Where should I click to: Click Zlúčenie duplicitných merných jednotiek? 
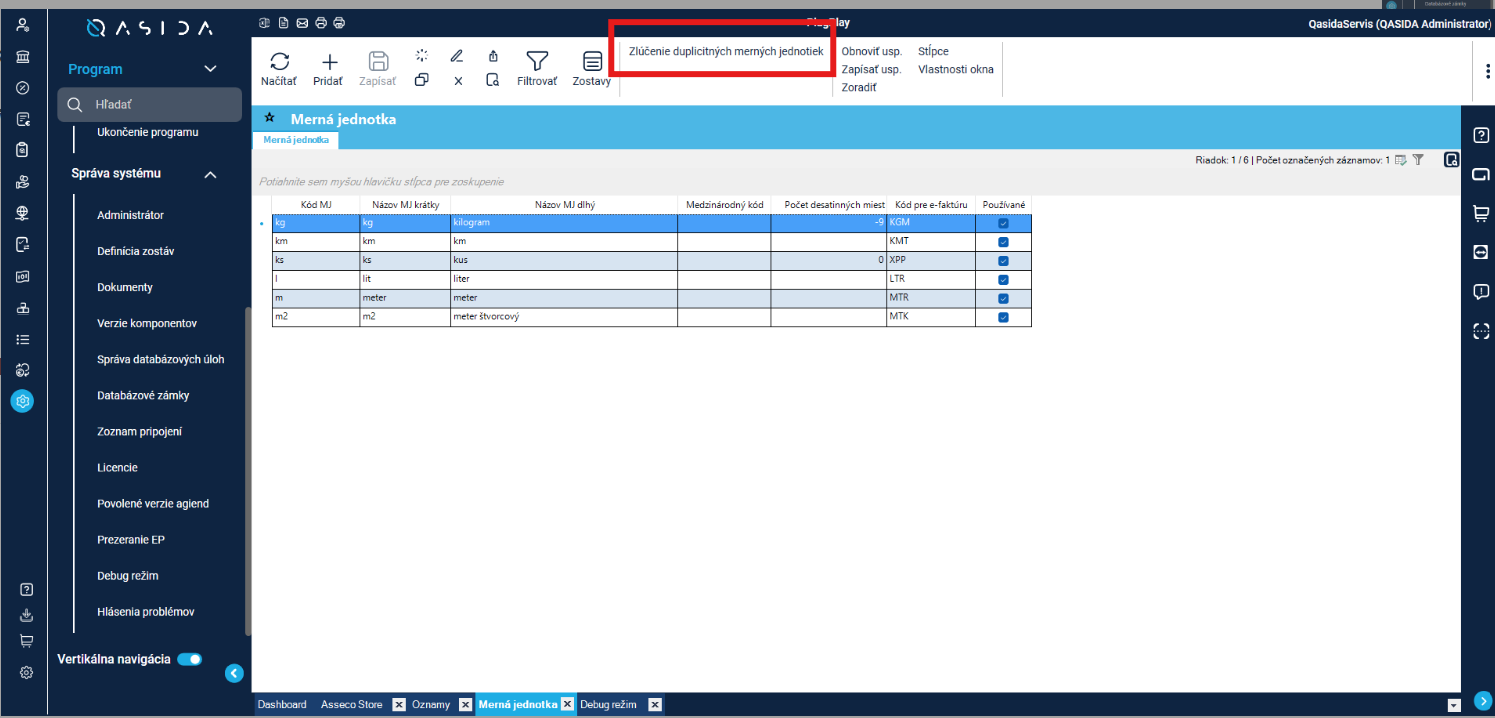[x=726, y=51]
